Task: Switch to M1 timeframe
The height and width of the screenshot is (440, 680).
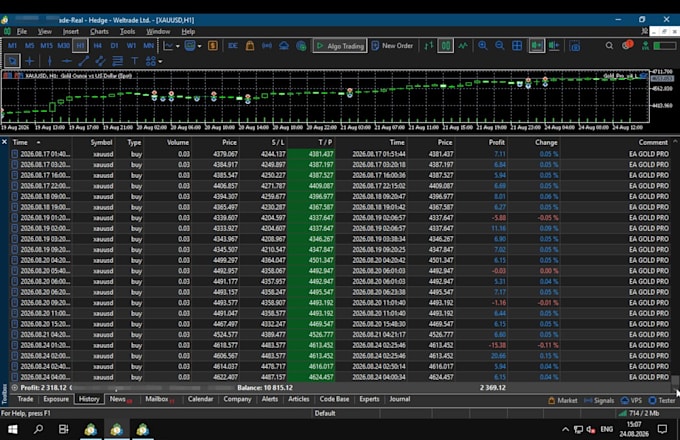Action: 12,46
